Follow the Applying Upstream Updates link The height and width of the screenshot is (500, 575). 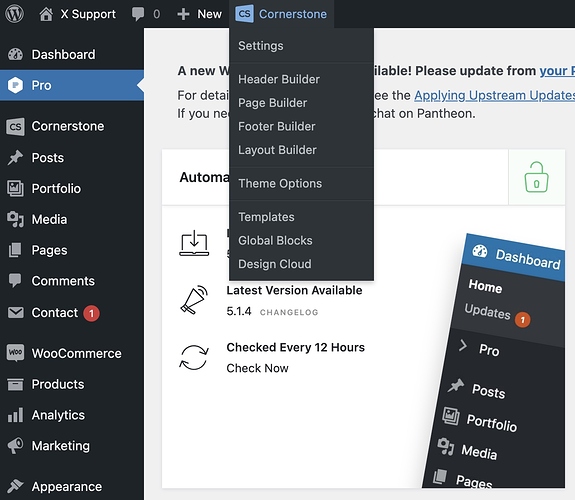[494, 95]
